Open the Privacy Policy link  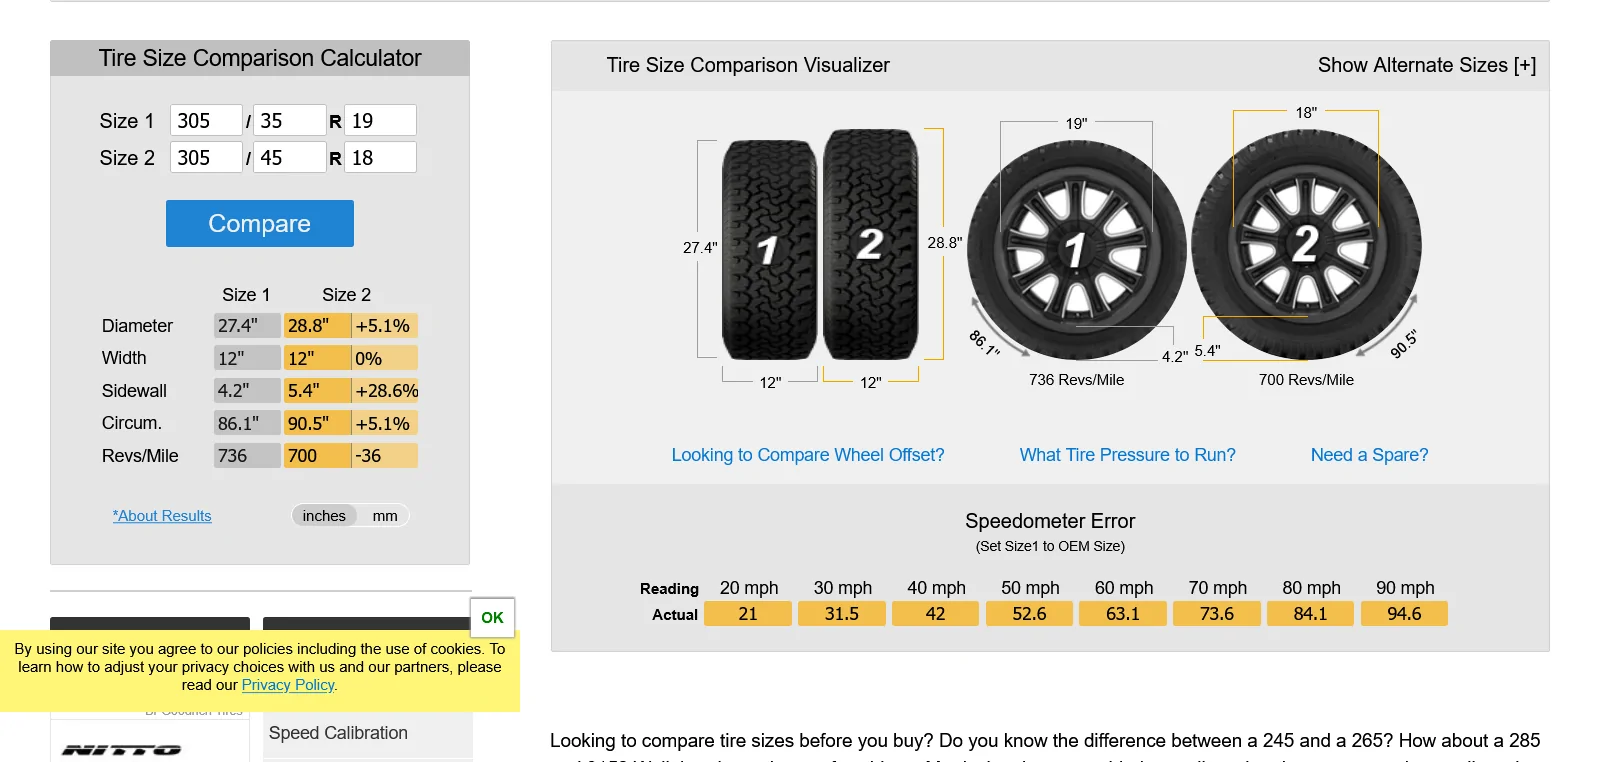[x=288, y=685]
